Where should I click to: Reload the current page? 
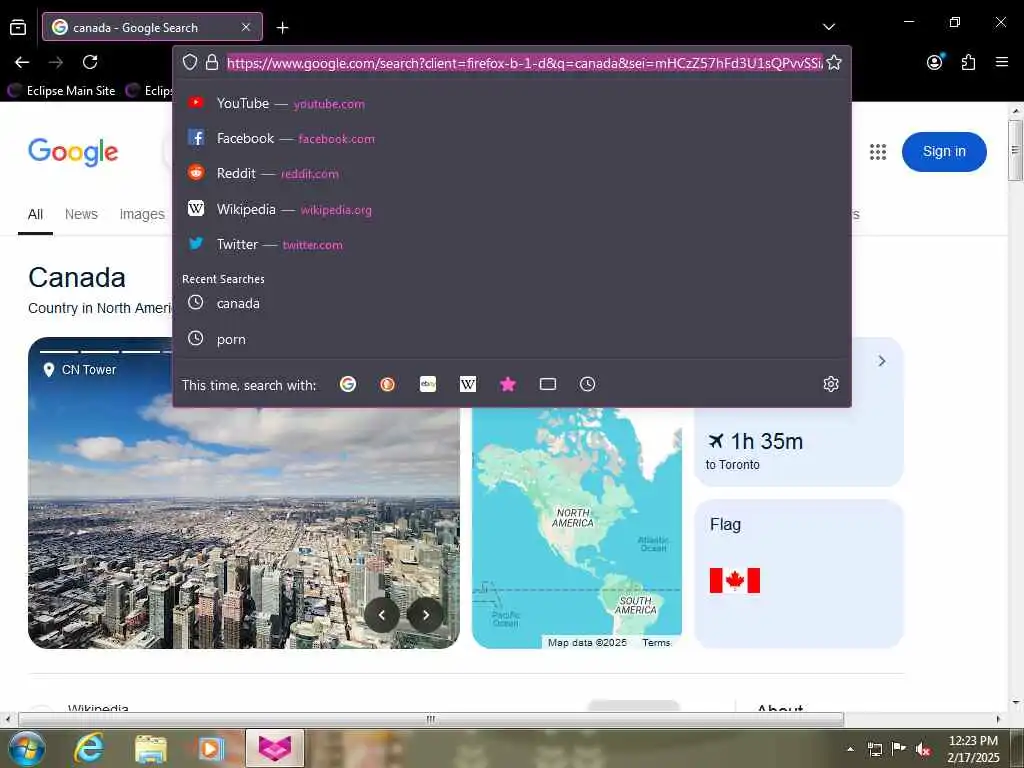point(90,62)
